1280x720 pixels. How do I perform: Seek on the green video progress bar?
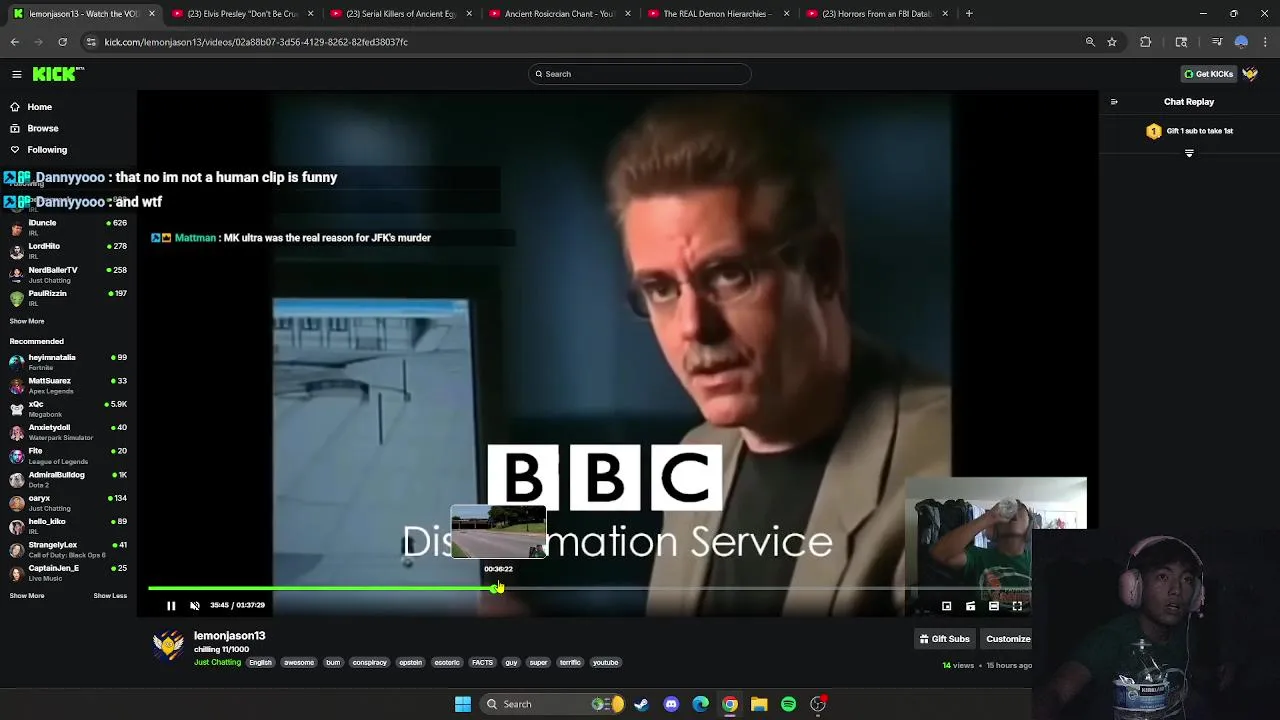[x=322, y=588]
